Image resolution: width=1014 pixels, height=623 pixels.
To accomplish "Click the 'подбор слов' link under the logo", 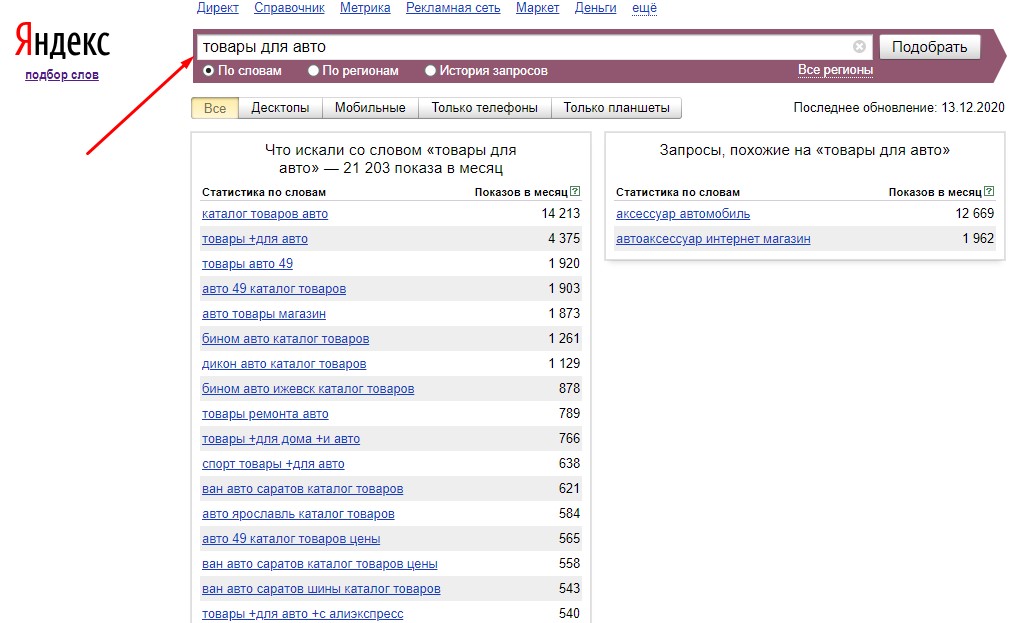I will (62, 75).
